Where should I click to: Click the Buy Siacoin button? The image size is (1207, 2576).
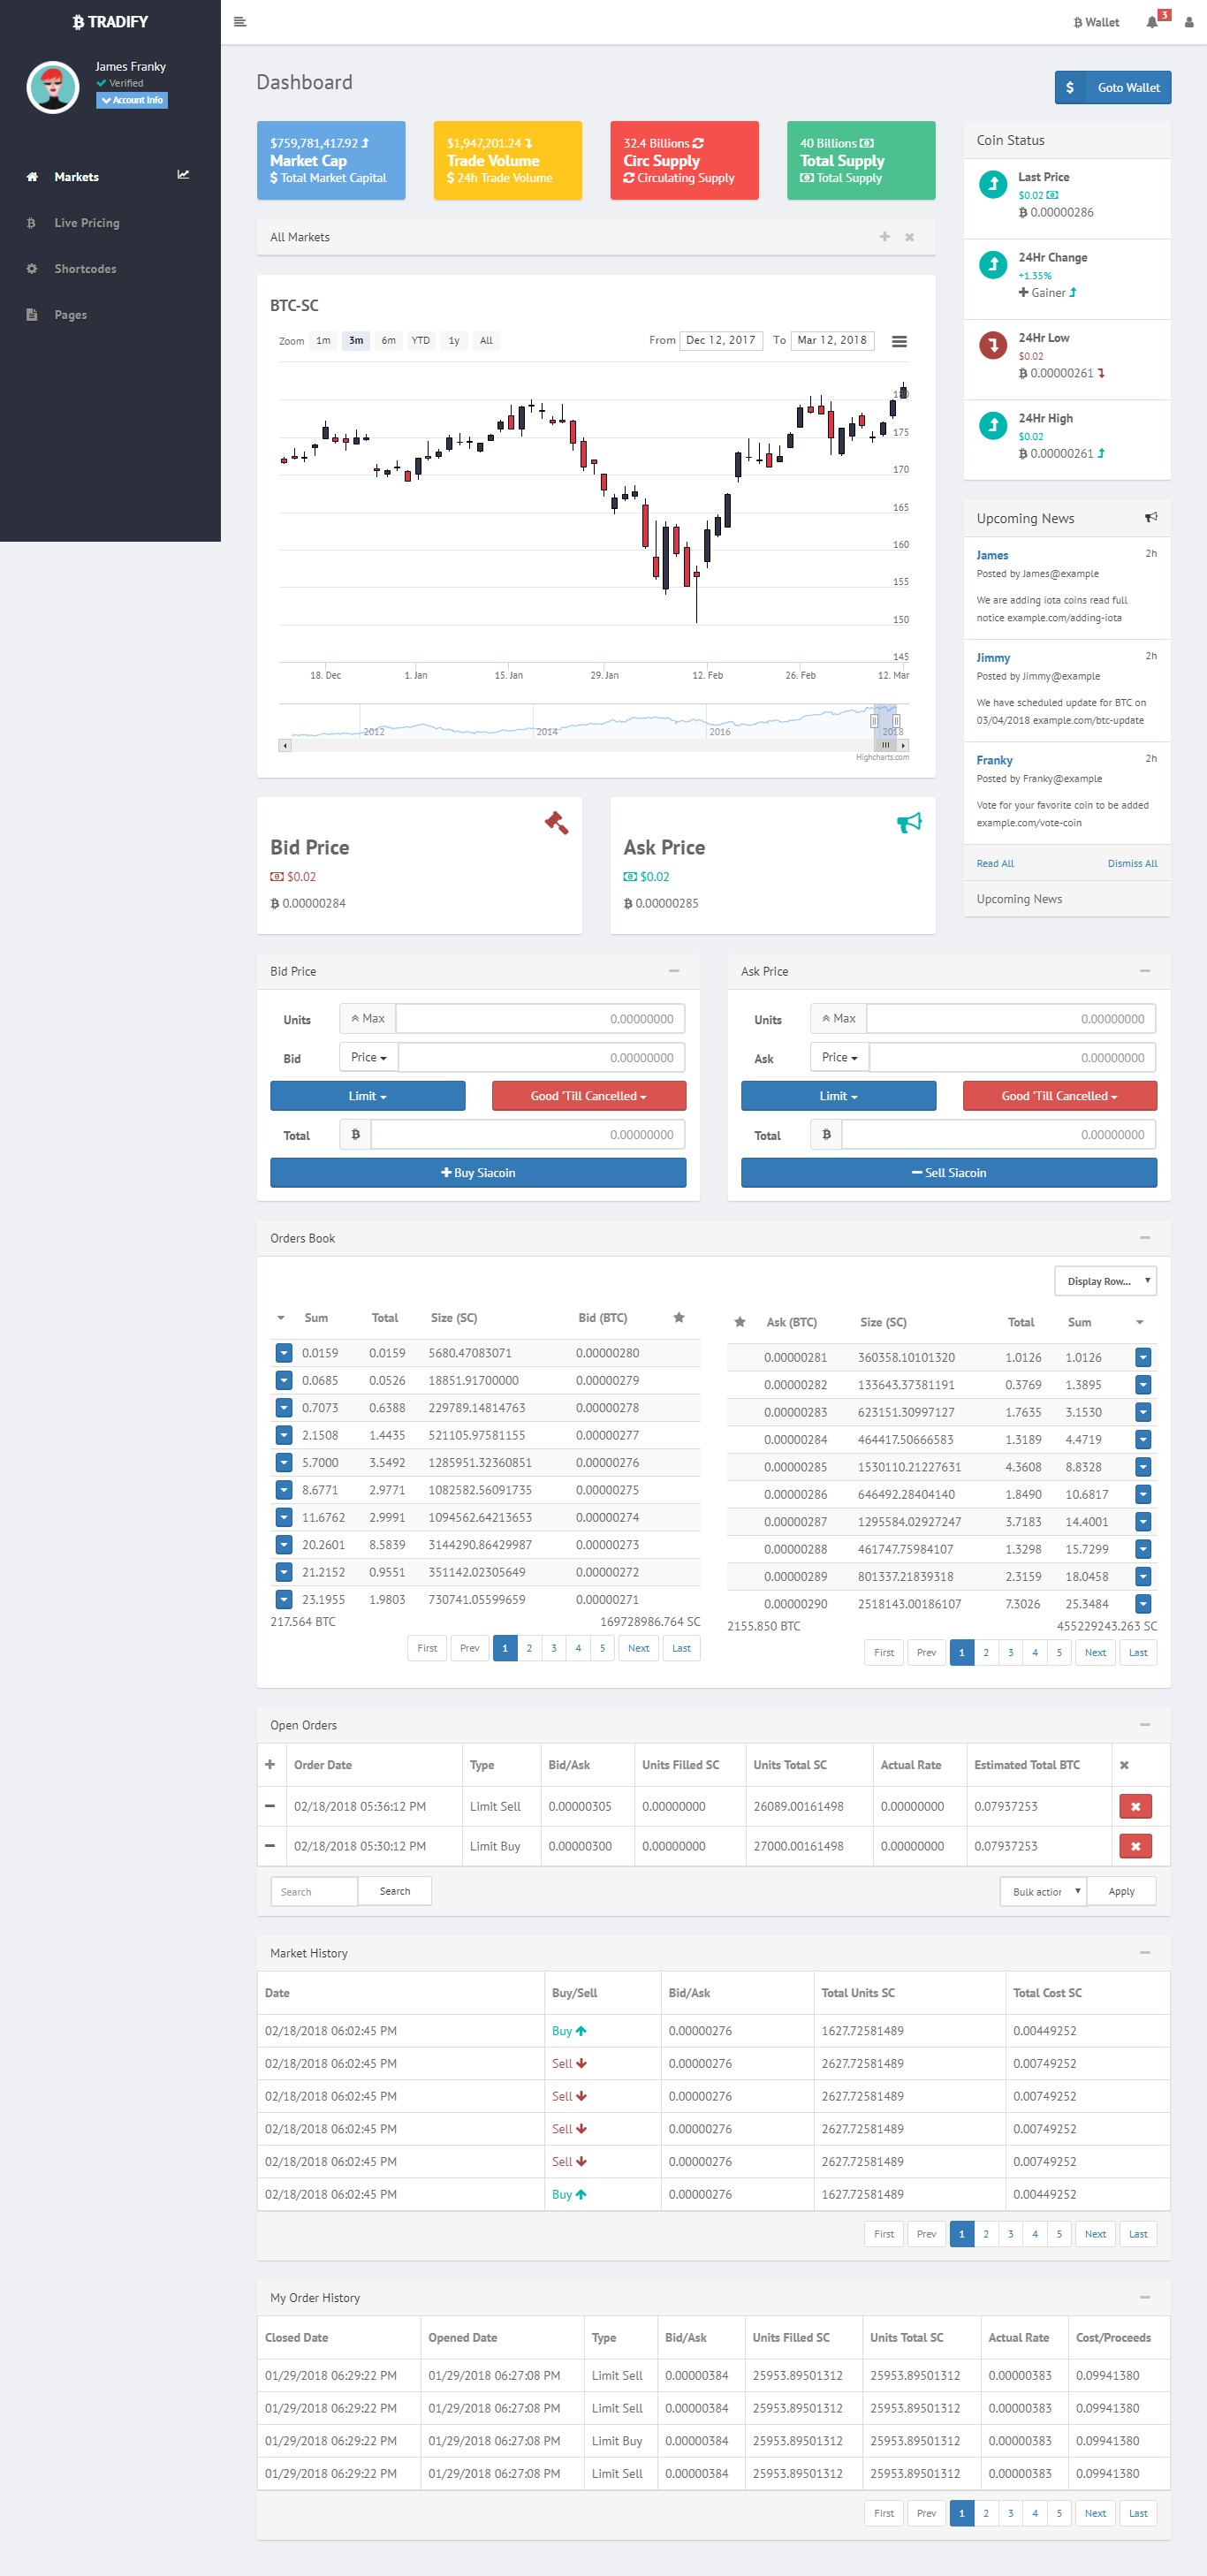click(478, 1173)
